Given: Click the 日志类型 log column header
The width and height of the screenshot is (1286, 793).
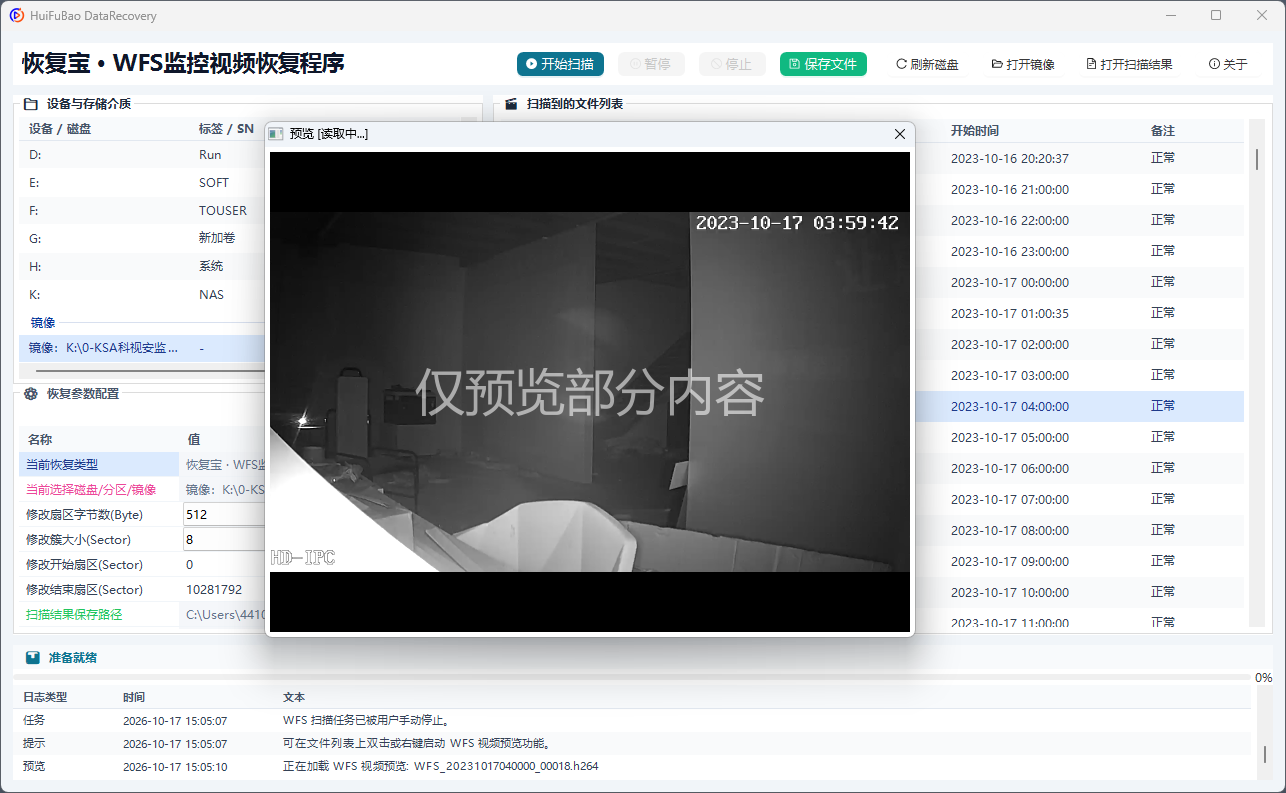Looking at the screenshot, I should (x=45, y=697).
